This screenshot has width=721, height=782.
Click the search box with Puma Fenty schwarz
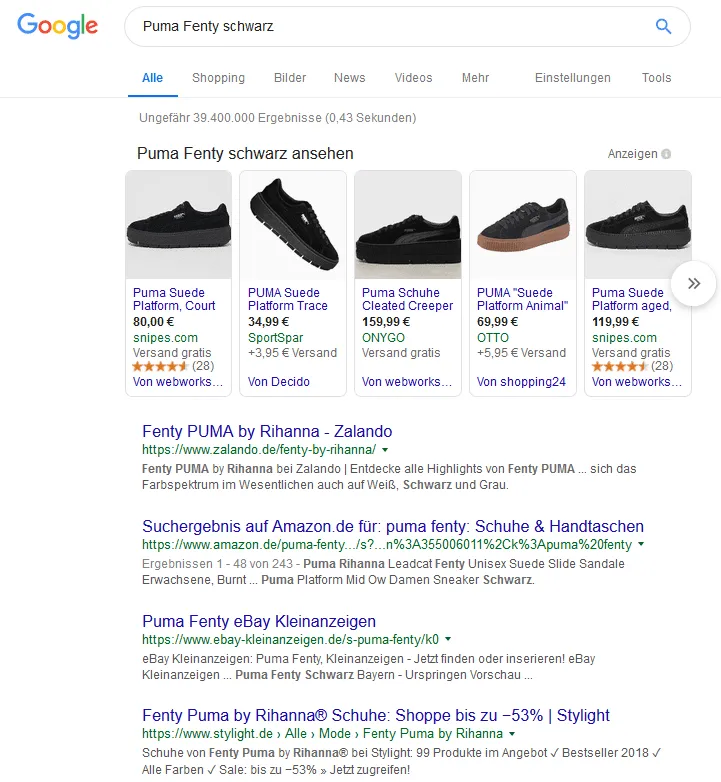pos(407,26)
